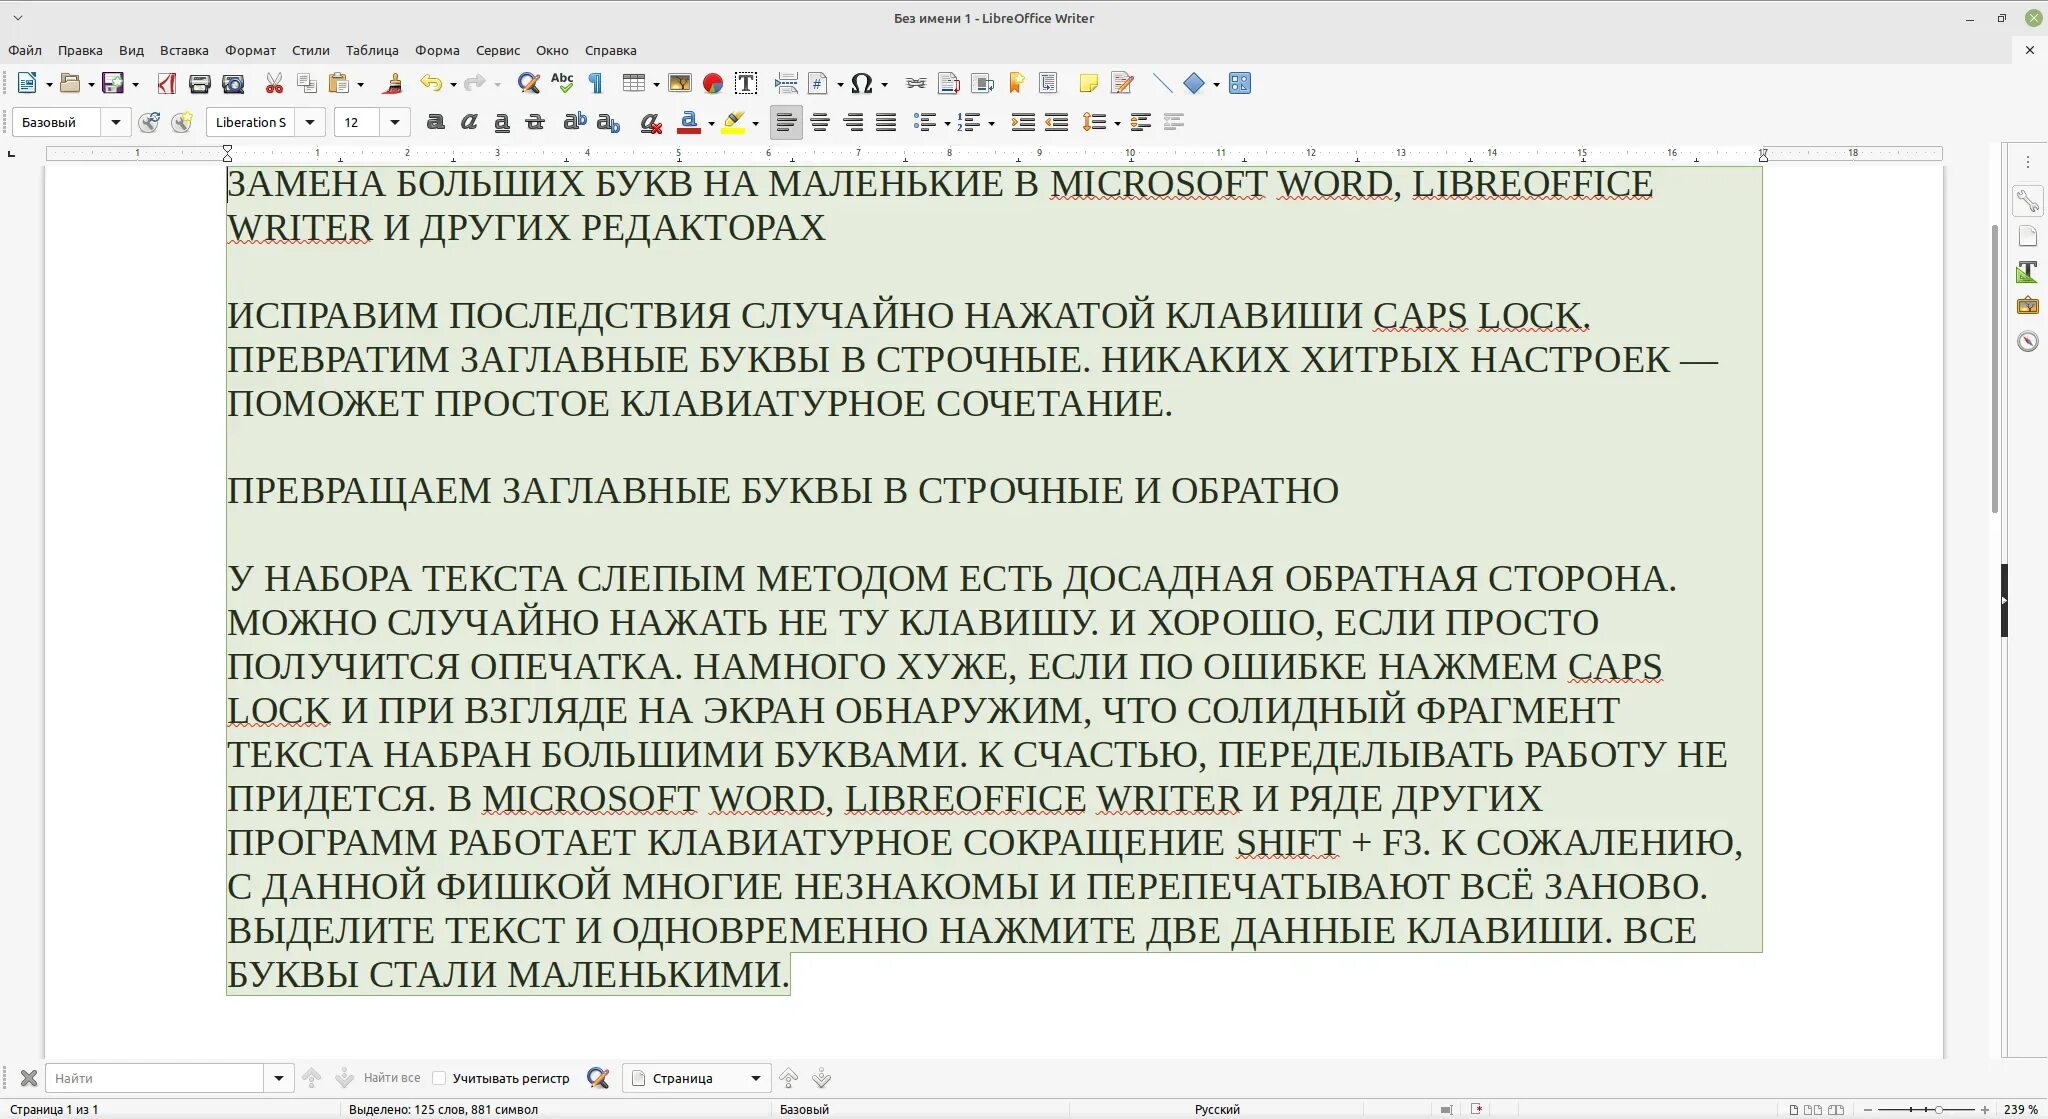Click 'Страница 1 из 1' in status bar
2048x1119 pixels.
click(x=54, y=1109)
